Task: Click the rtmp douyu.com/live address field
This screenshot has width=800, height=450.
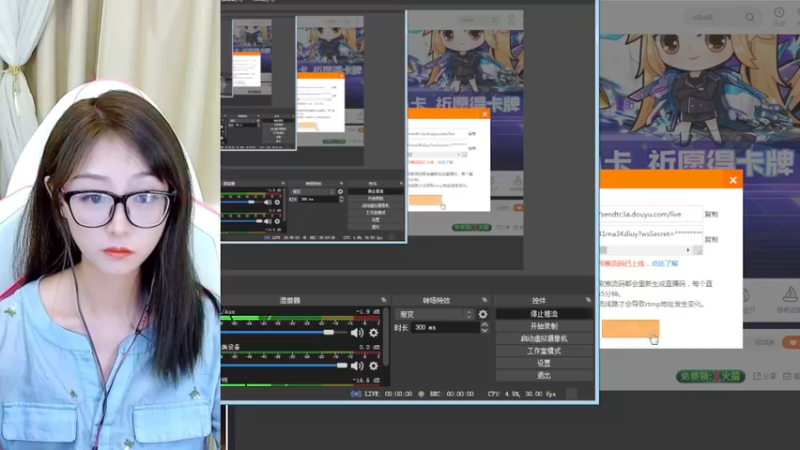Action: pos(651,214)
